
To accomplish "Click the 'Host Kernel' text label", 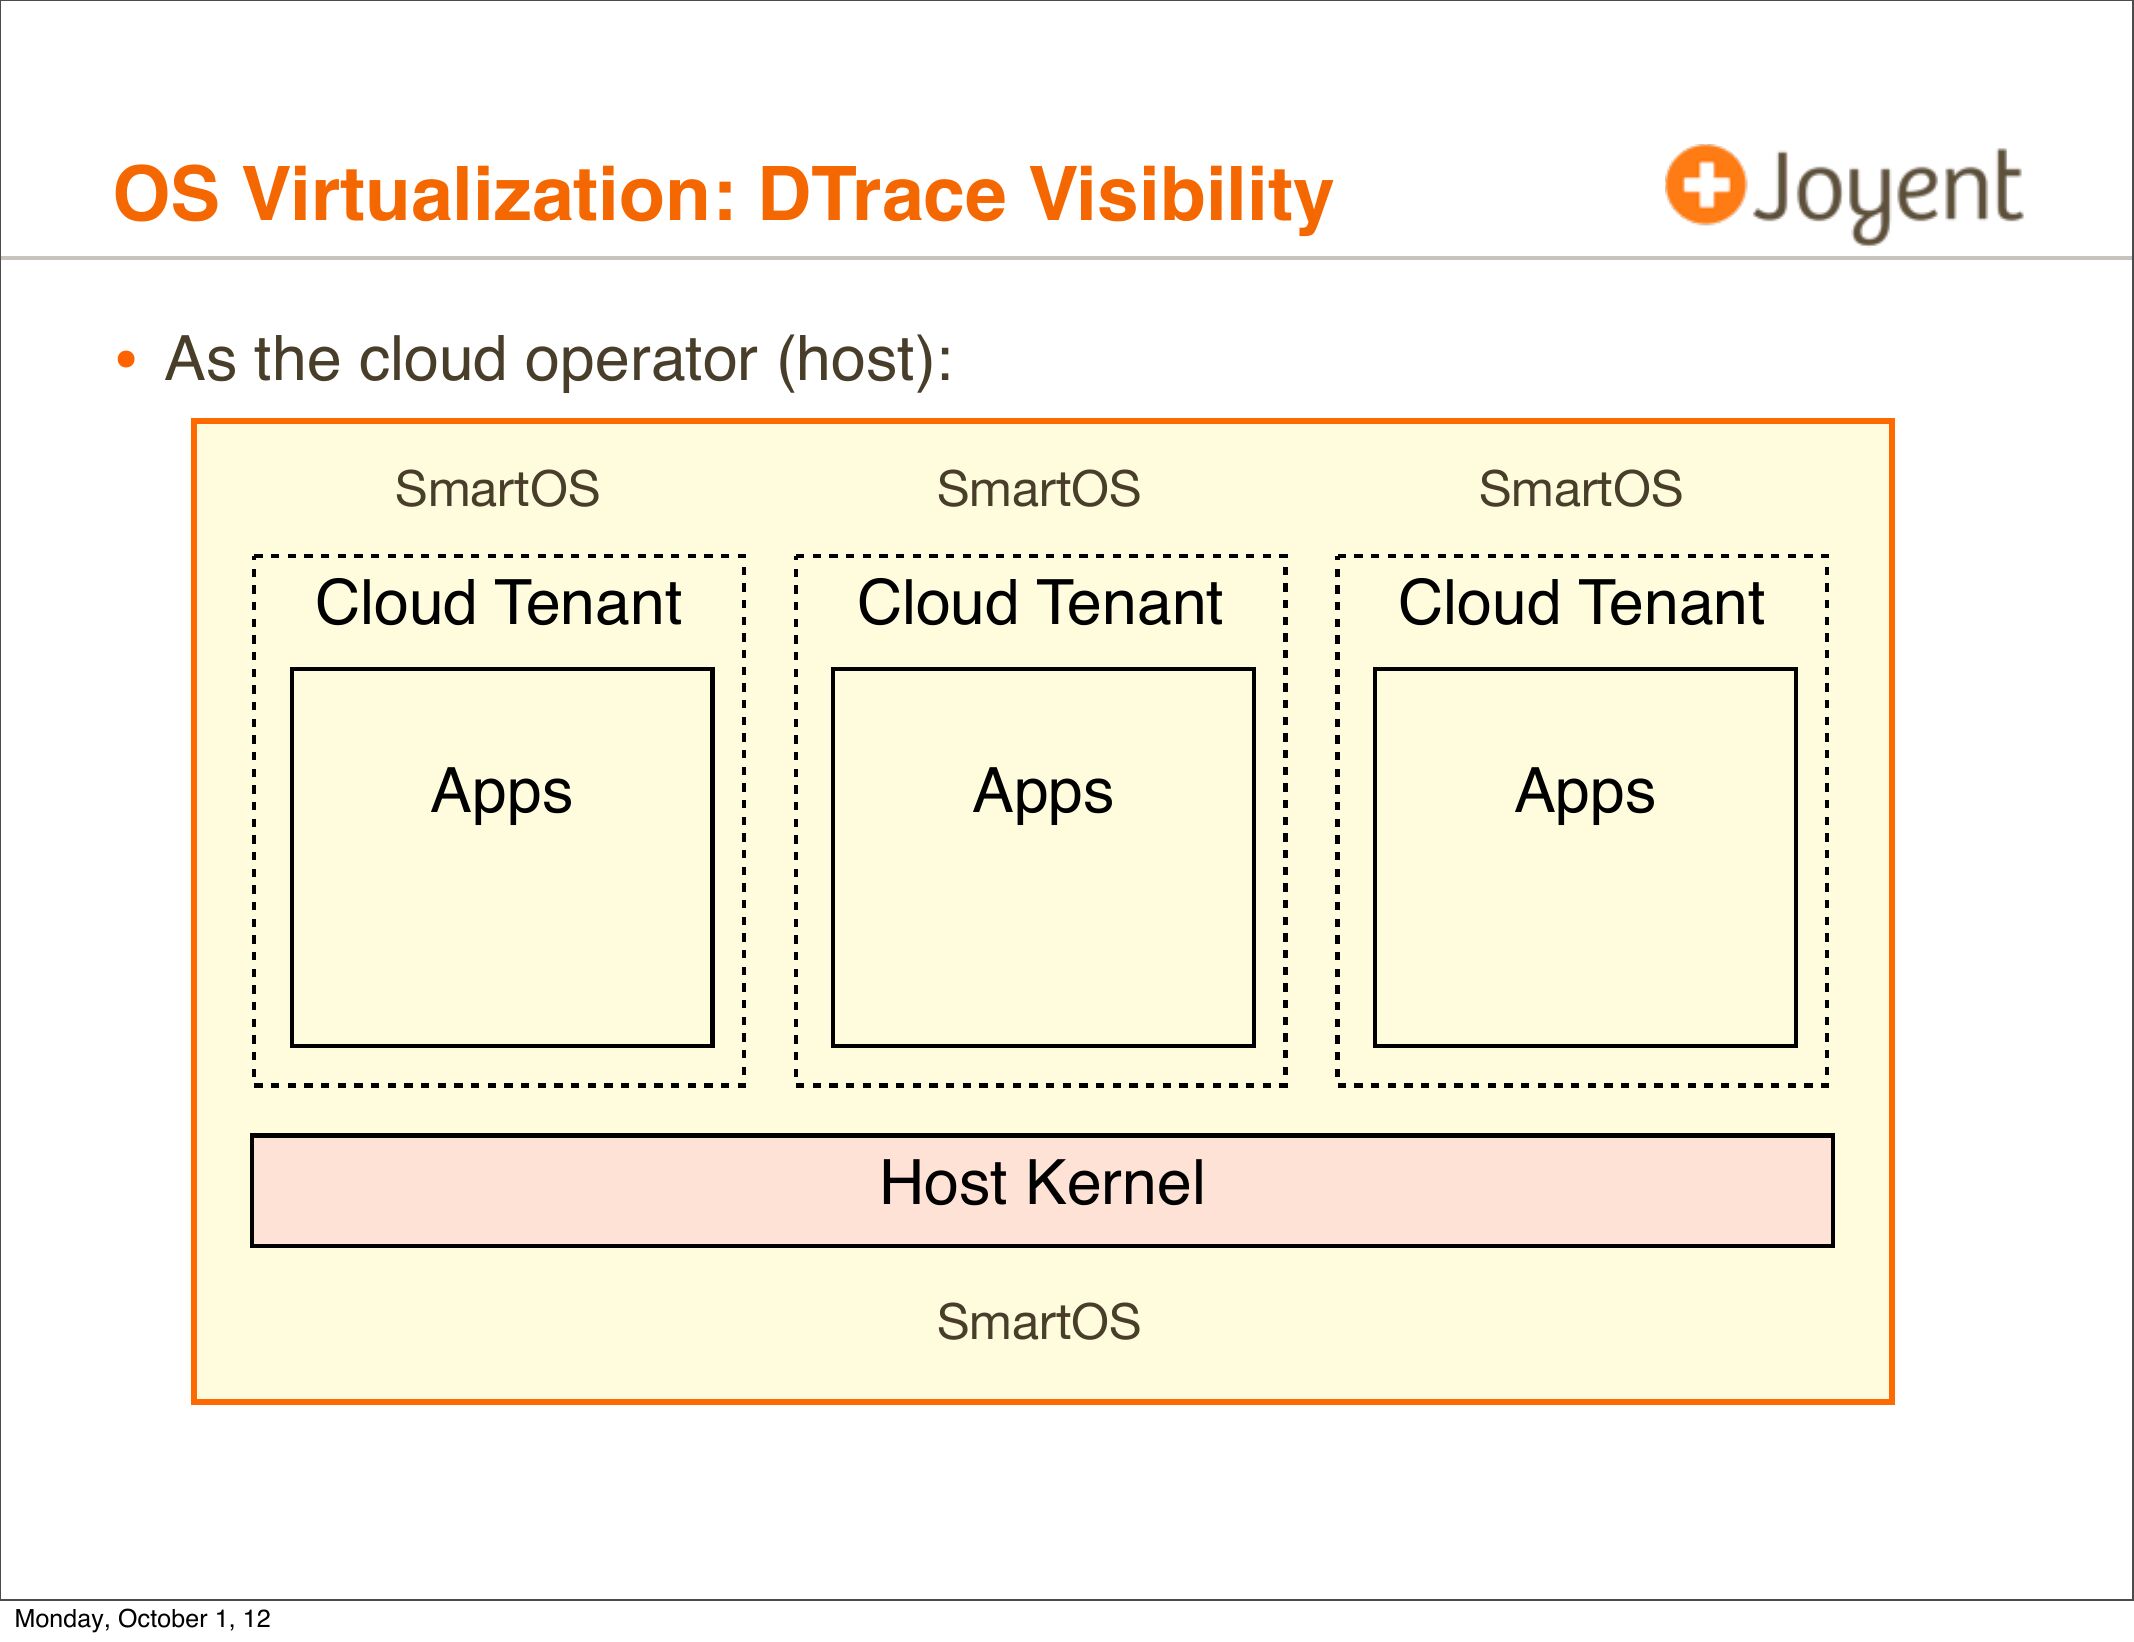I will pos(1041,1184).
